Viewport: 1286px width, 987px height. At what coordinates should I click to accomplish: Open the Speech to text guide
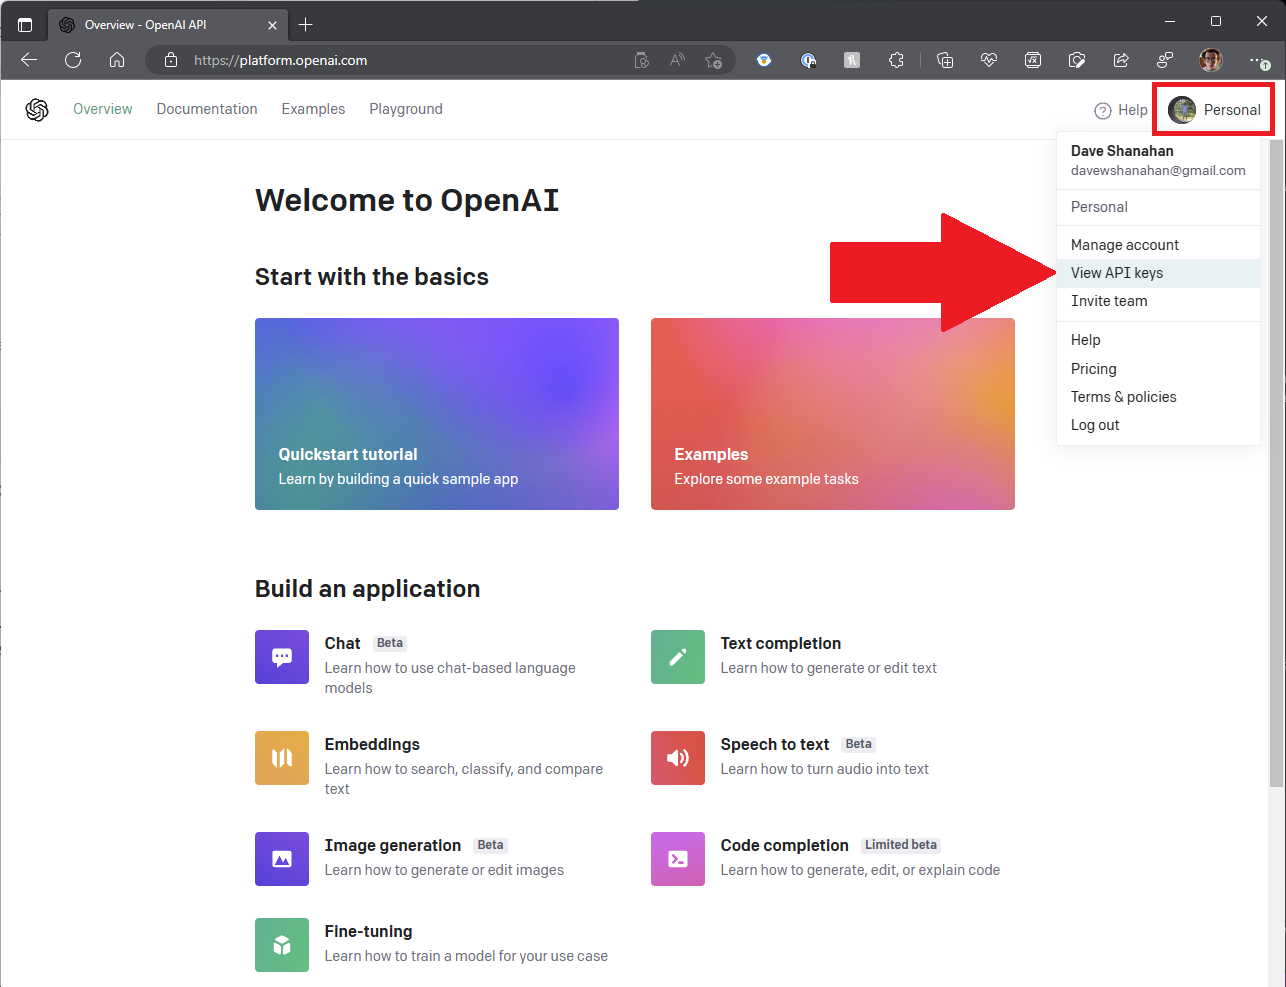click(x=775, y=744)
